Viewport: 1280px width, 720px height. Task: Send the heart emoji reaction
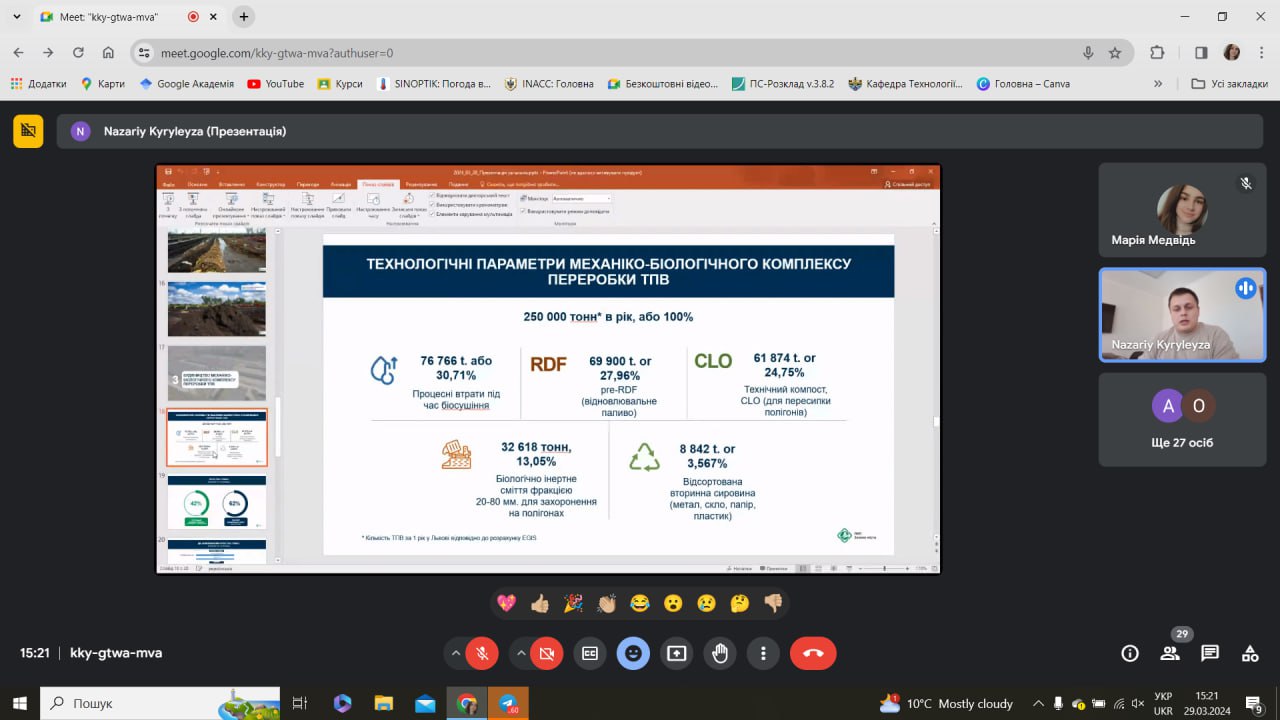point(506,603)
